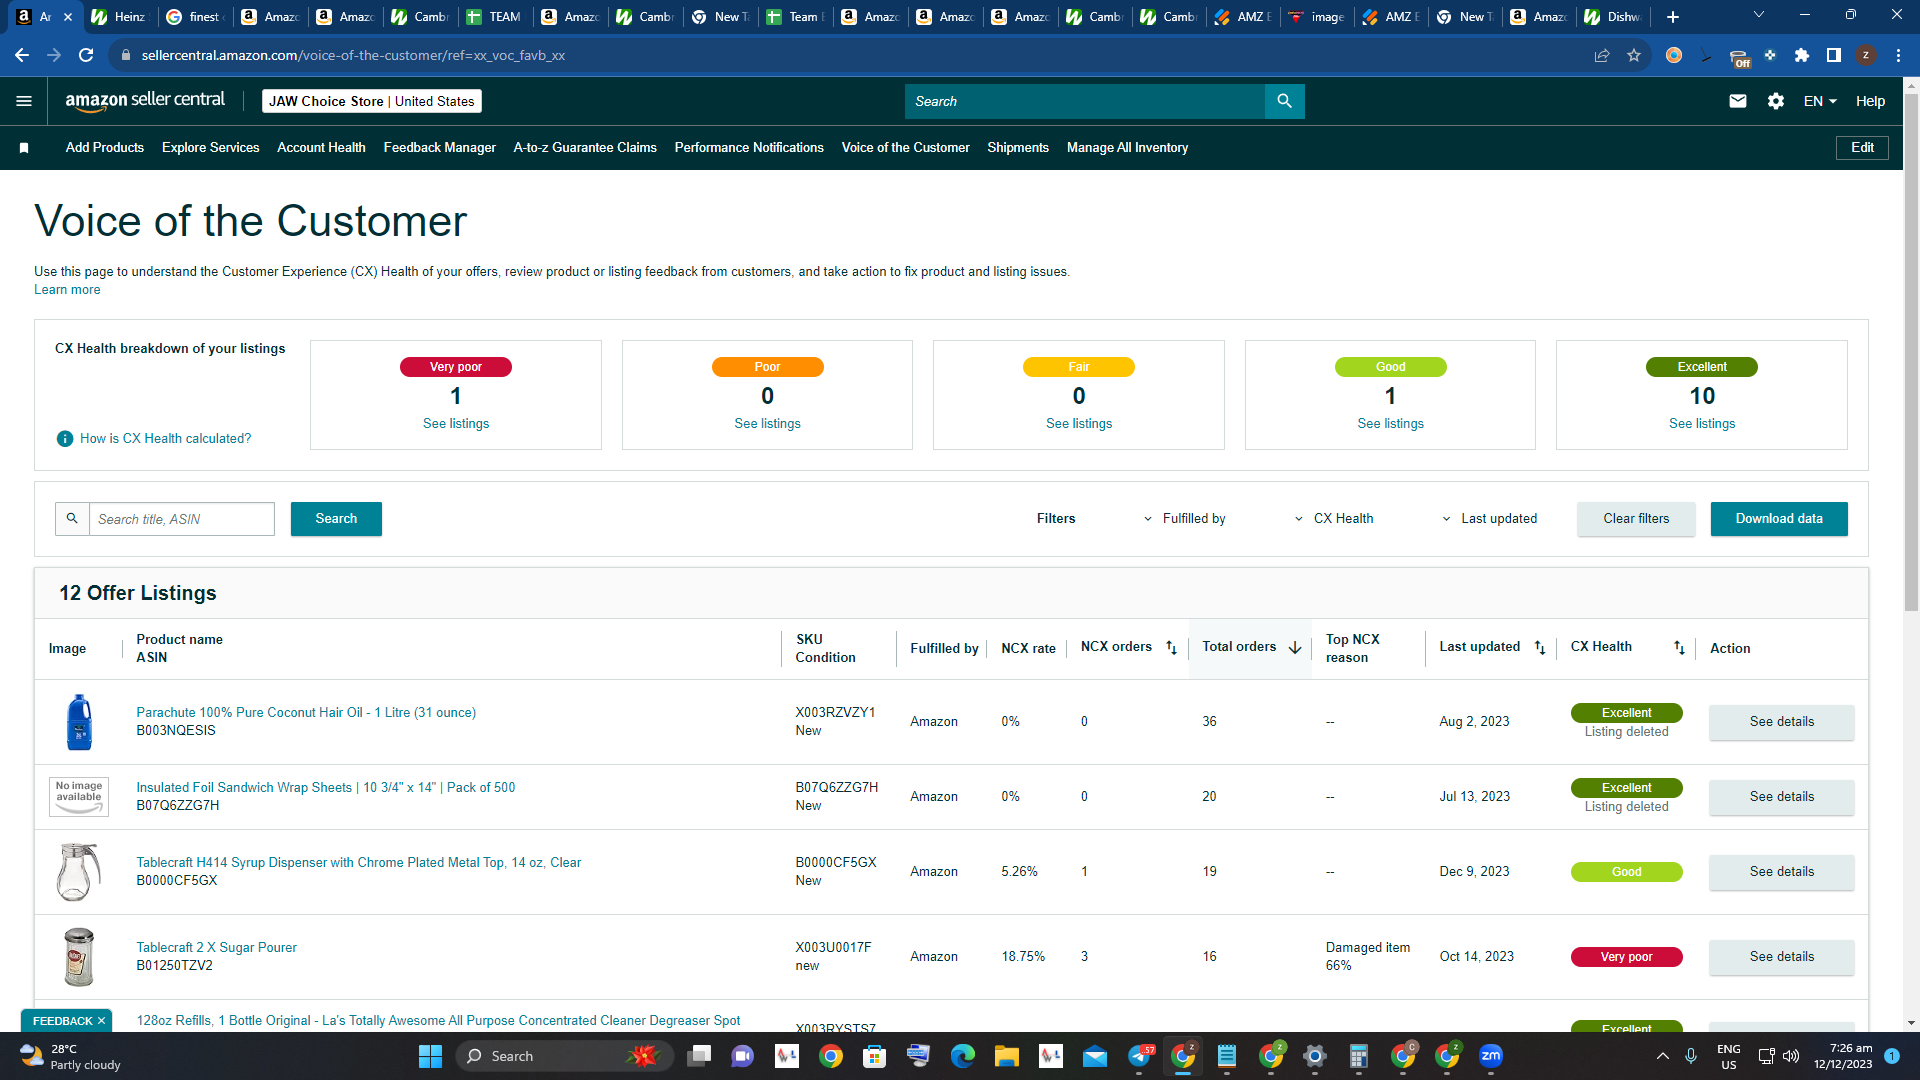This screenshot has height=1080, width=1920.
Task: Open How is CX Health calculated link
Action: click(166, 439)
